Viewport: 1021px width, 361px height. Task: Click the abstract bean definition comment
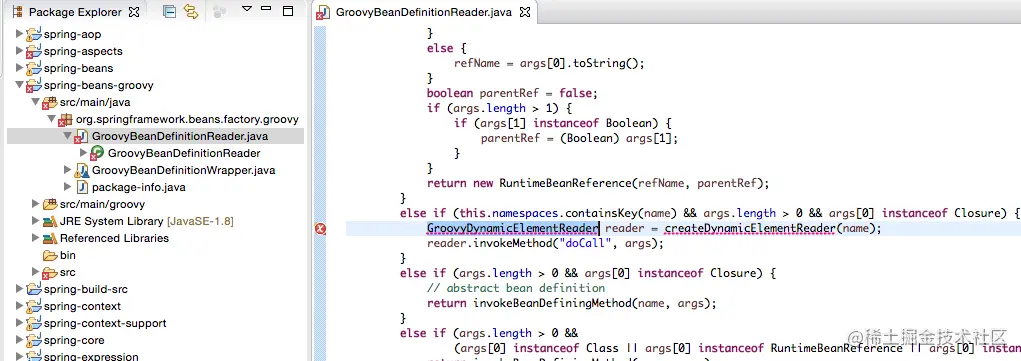point(516,288)
